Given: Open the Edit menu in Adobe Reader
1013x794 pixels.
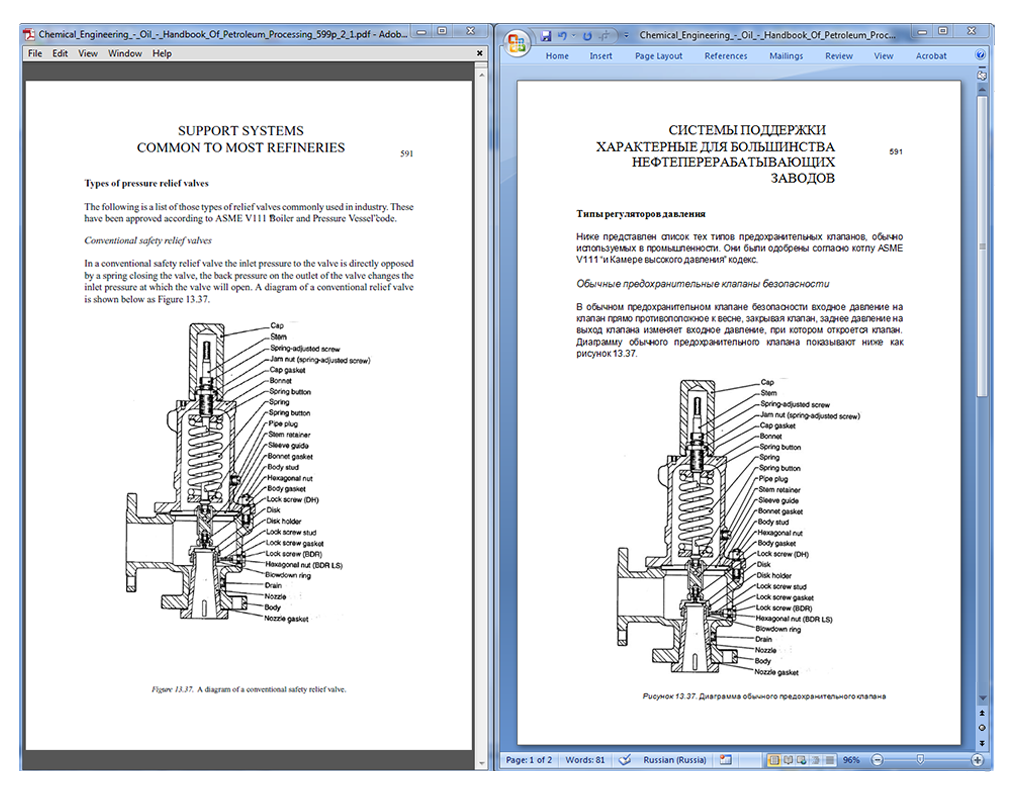Looking at the screenshot, I should (x=60, y=54).
